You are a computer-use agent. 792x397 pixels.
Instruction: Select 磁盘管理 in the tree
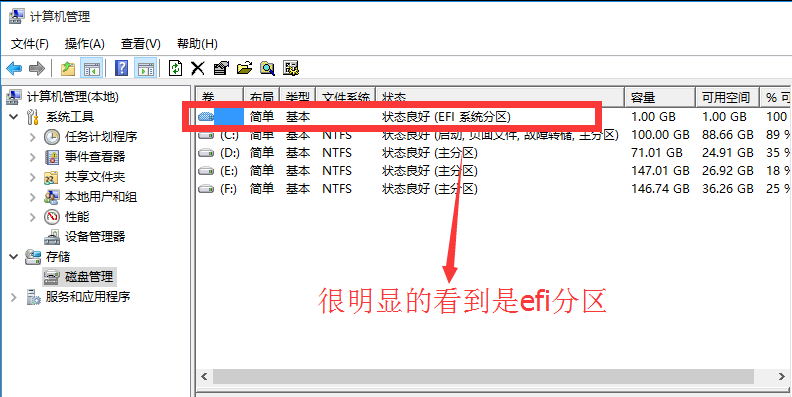click(89, 277)
